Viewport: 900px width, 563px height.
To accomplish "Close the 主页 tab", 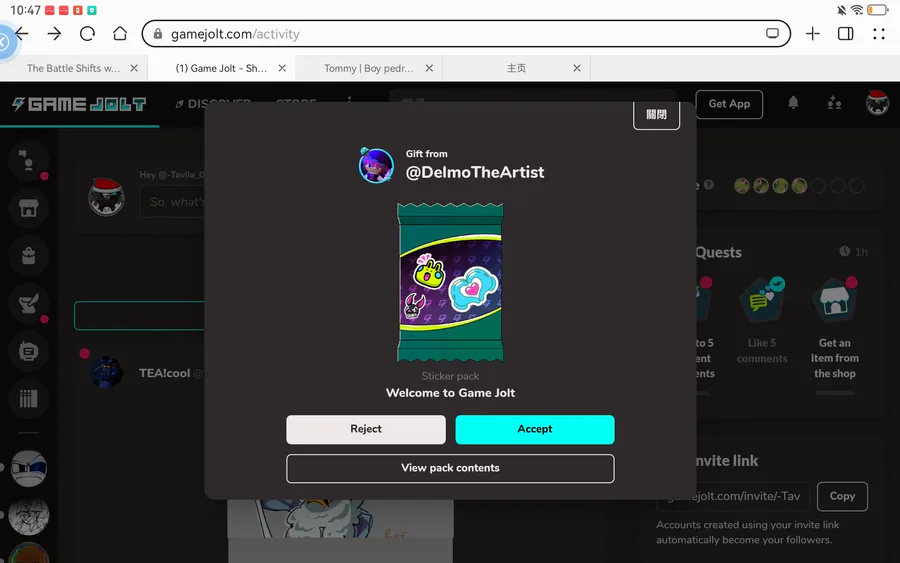I will pos(577,68).
